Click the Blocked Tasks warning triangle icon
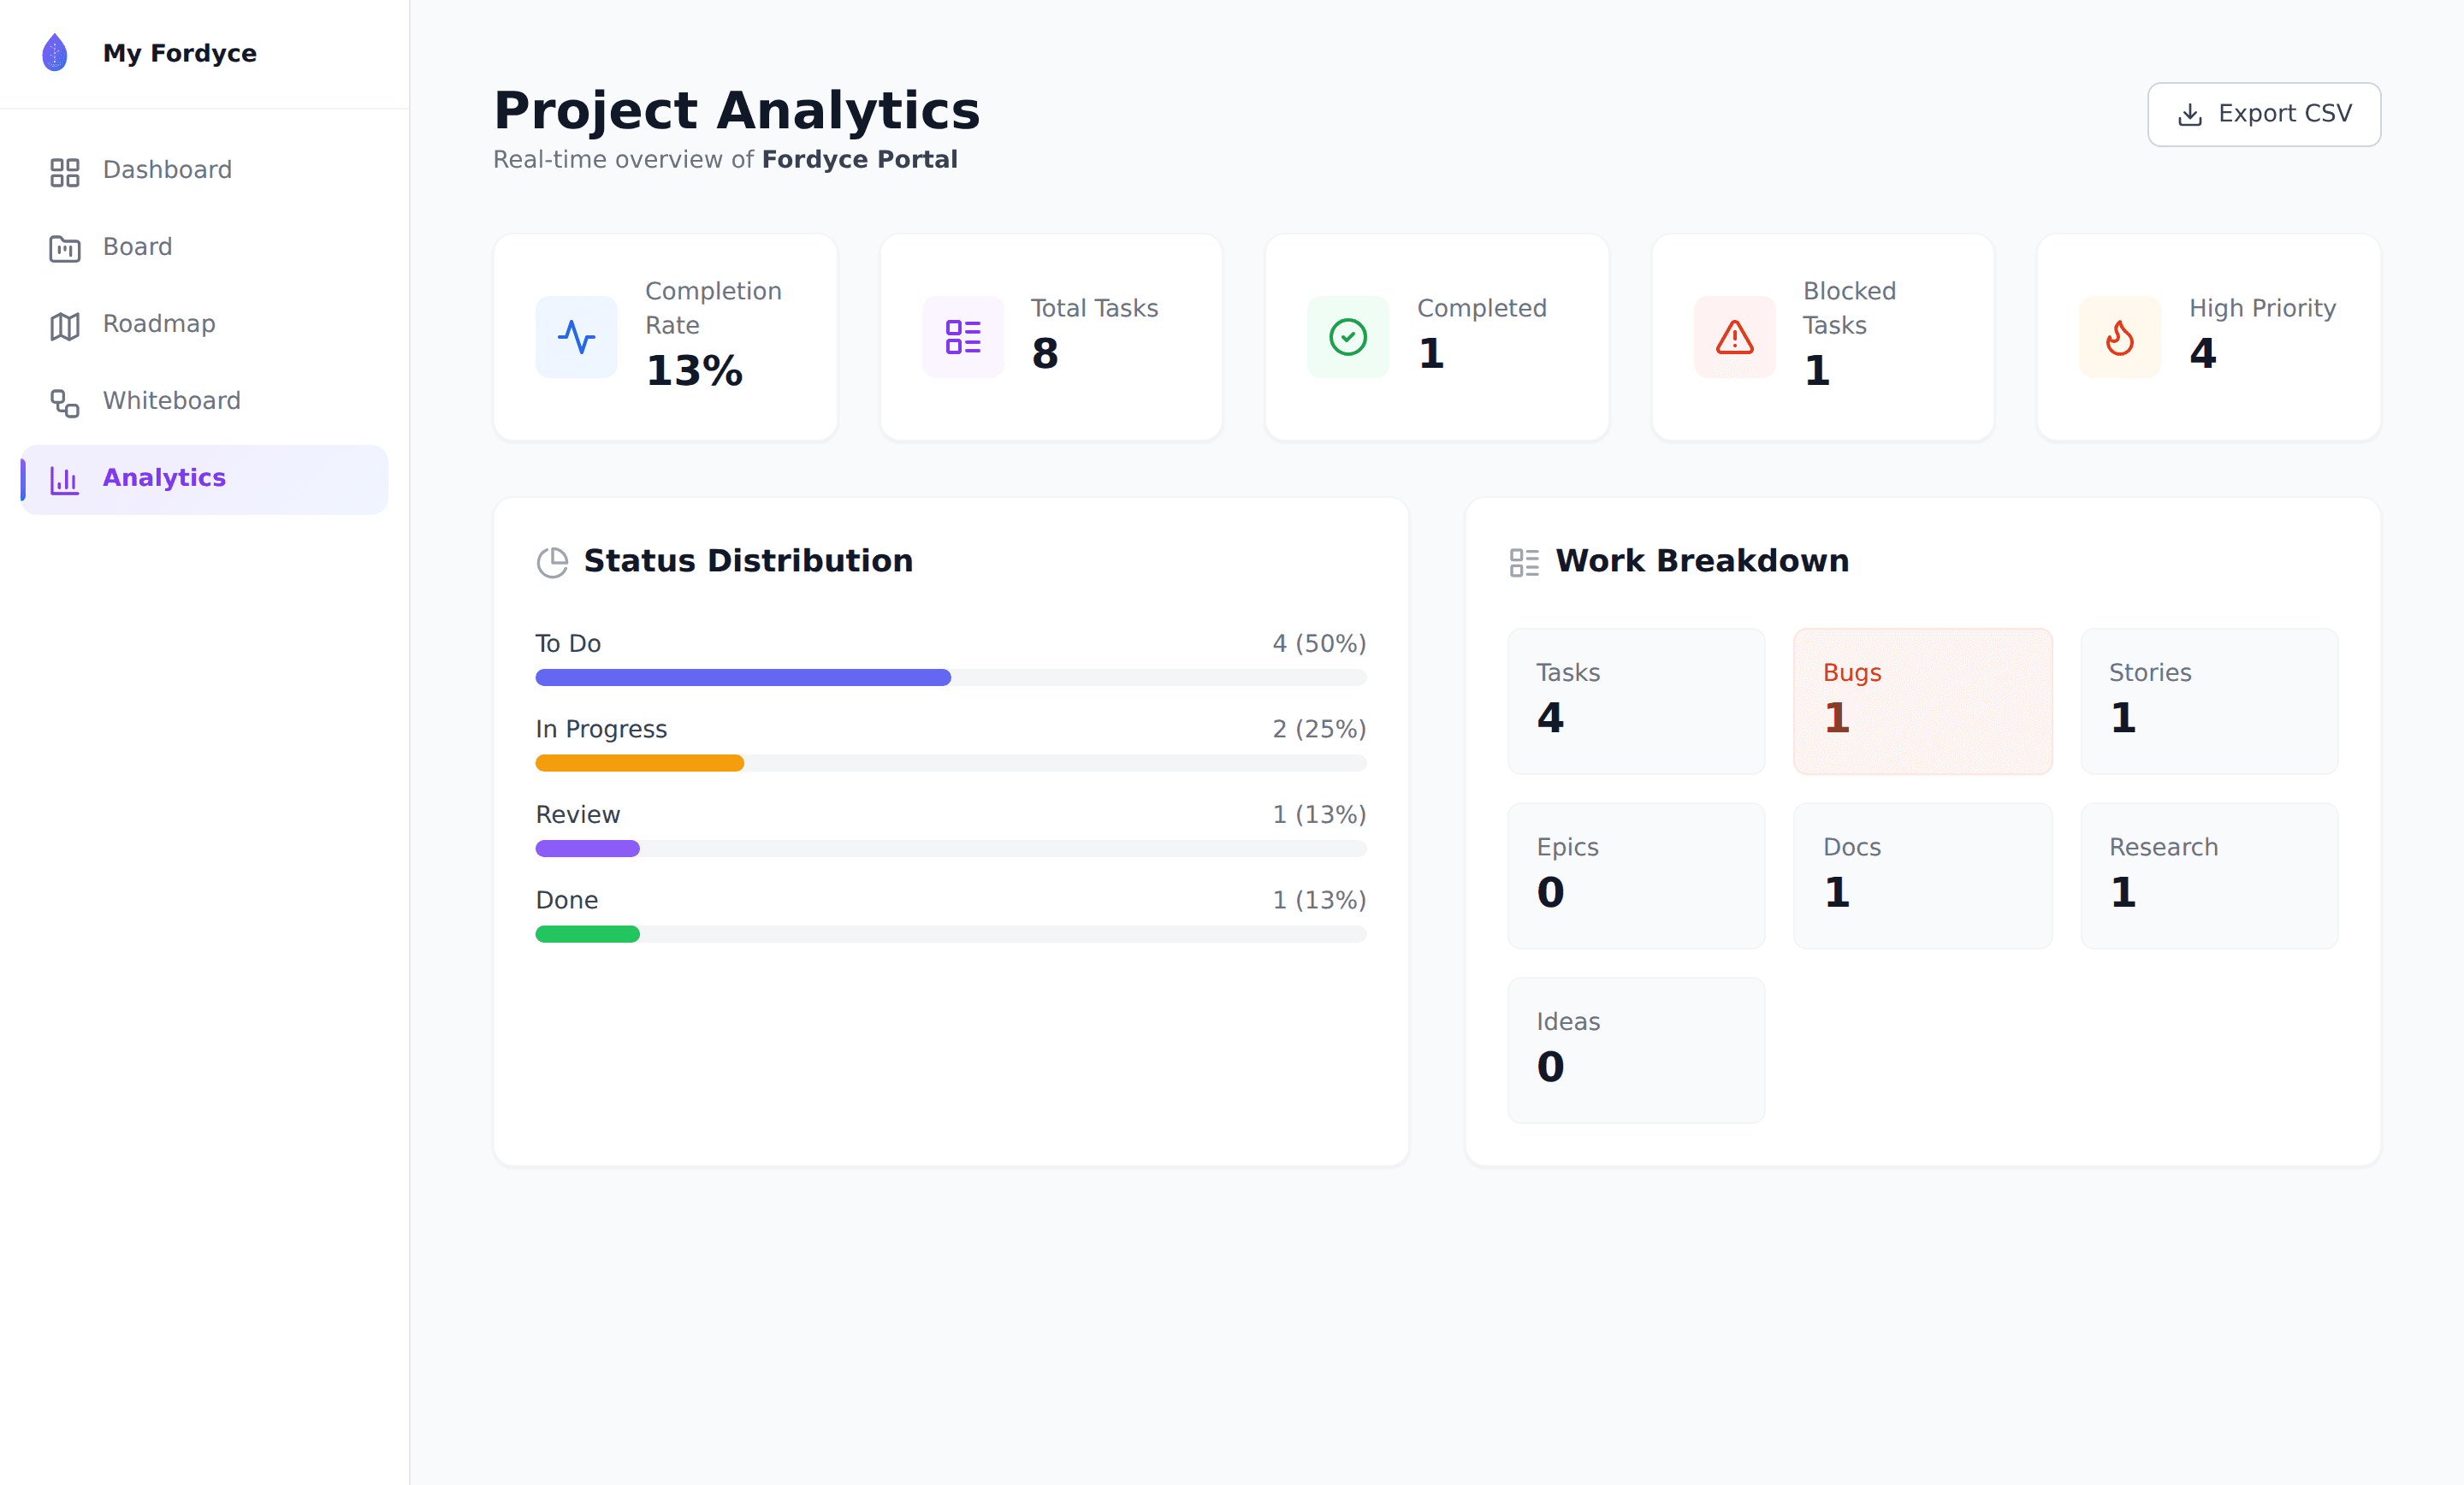This screenshot has height=1485, width=2464. pos(1734,337)
